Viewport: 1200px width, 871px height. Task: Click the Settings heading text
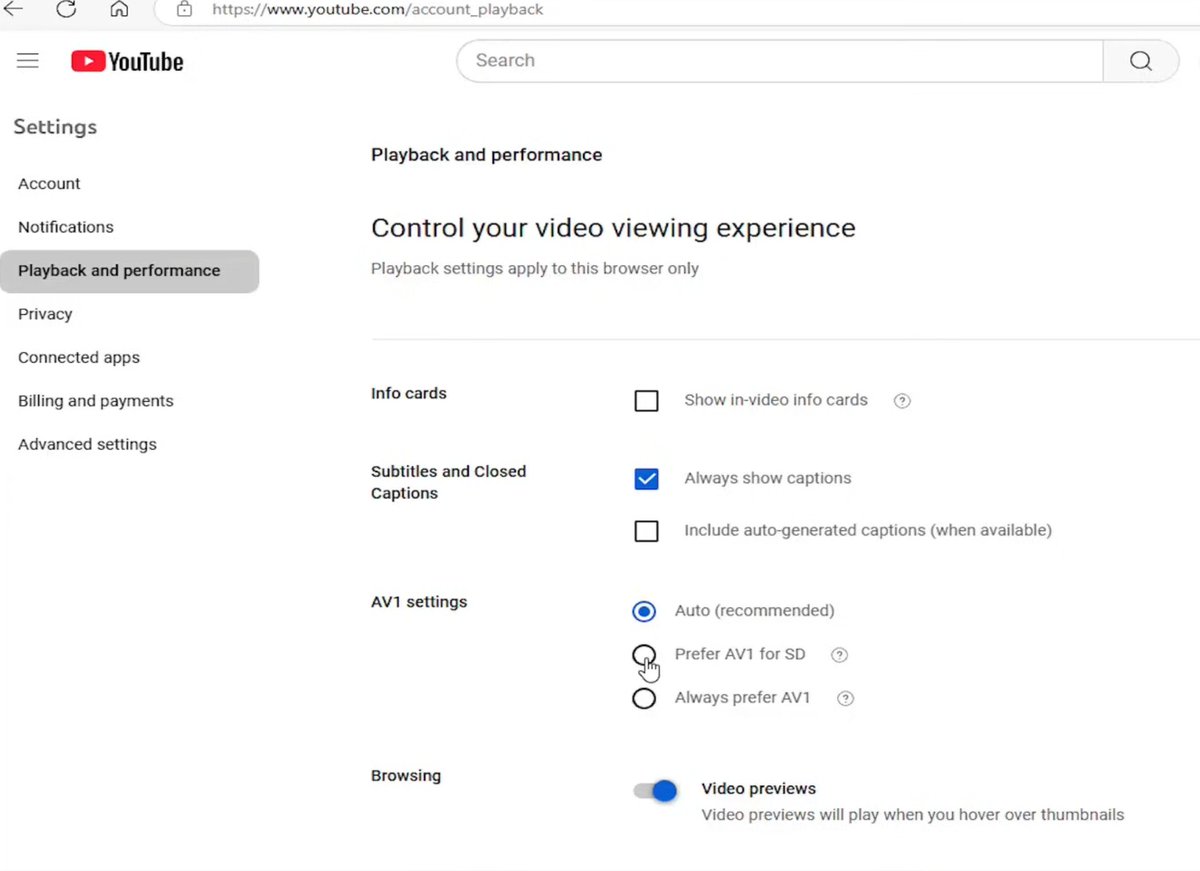(x=55, y=127)
